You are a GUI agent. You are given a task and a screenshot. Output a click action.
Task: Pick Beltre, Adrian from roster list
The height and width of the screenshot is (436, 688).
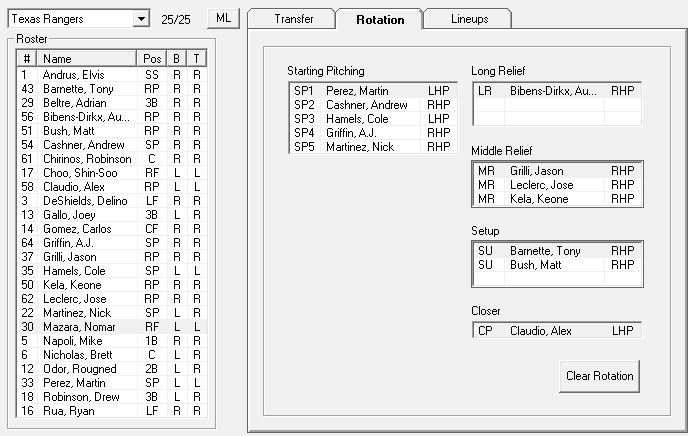pyautogui.click(x=87, y=103)
